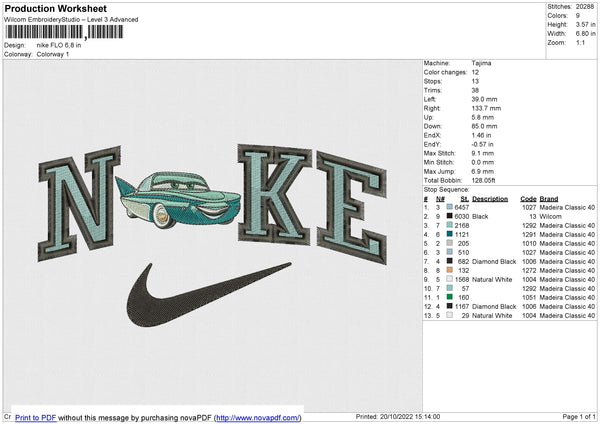Click the embroidered letter N in the design

[x=79, y=203]
